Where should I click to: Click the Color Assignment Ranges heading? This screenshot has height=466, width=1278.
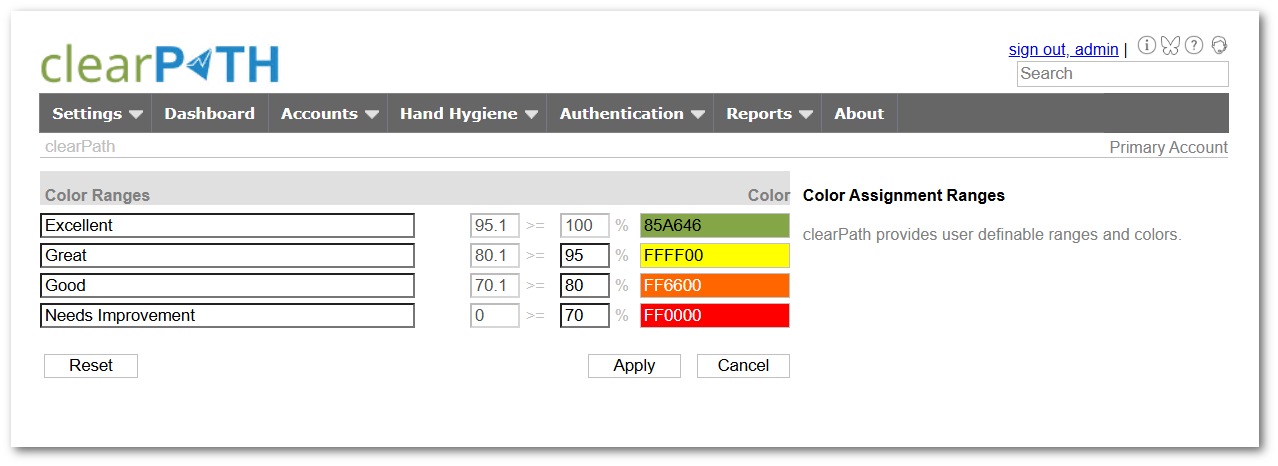(x=904, y=195)
